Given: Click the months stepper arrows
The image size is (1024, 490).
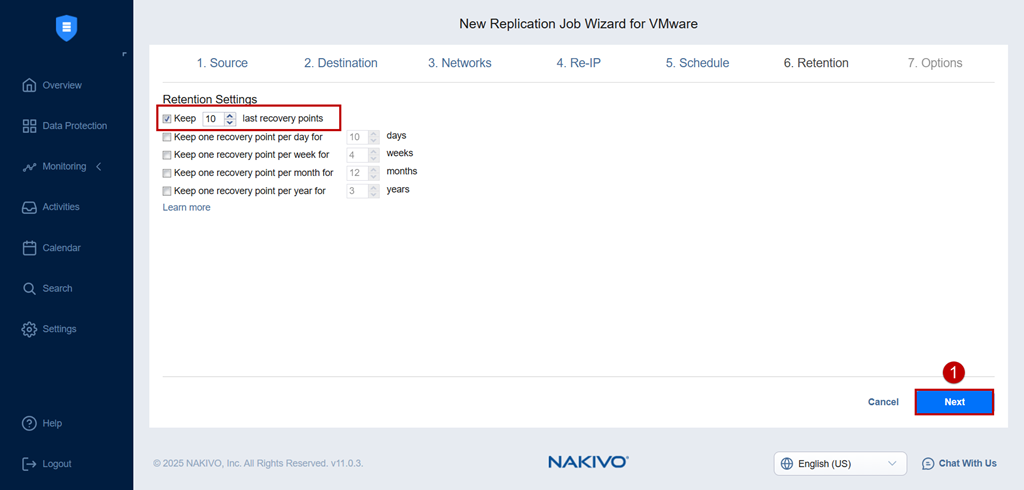Looking at the screenshot, I should click(x=374, y=173).
